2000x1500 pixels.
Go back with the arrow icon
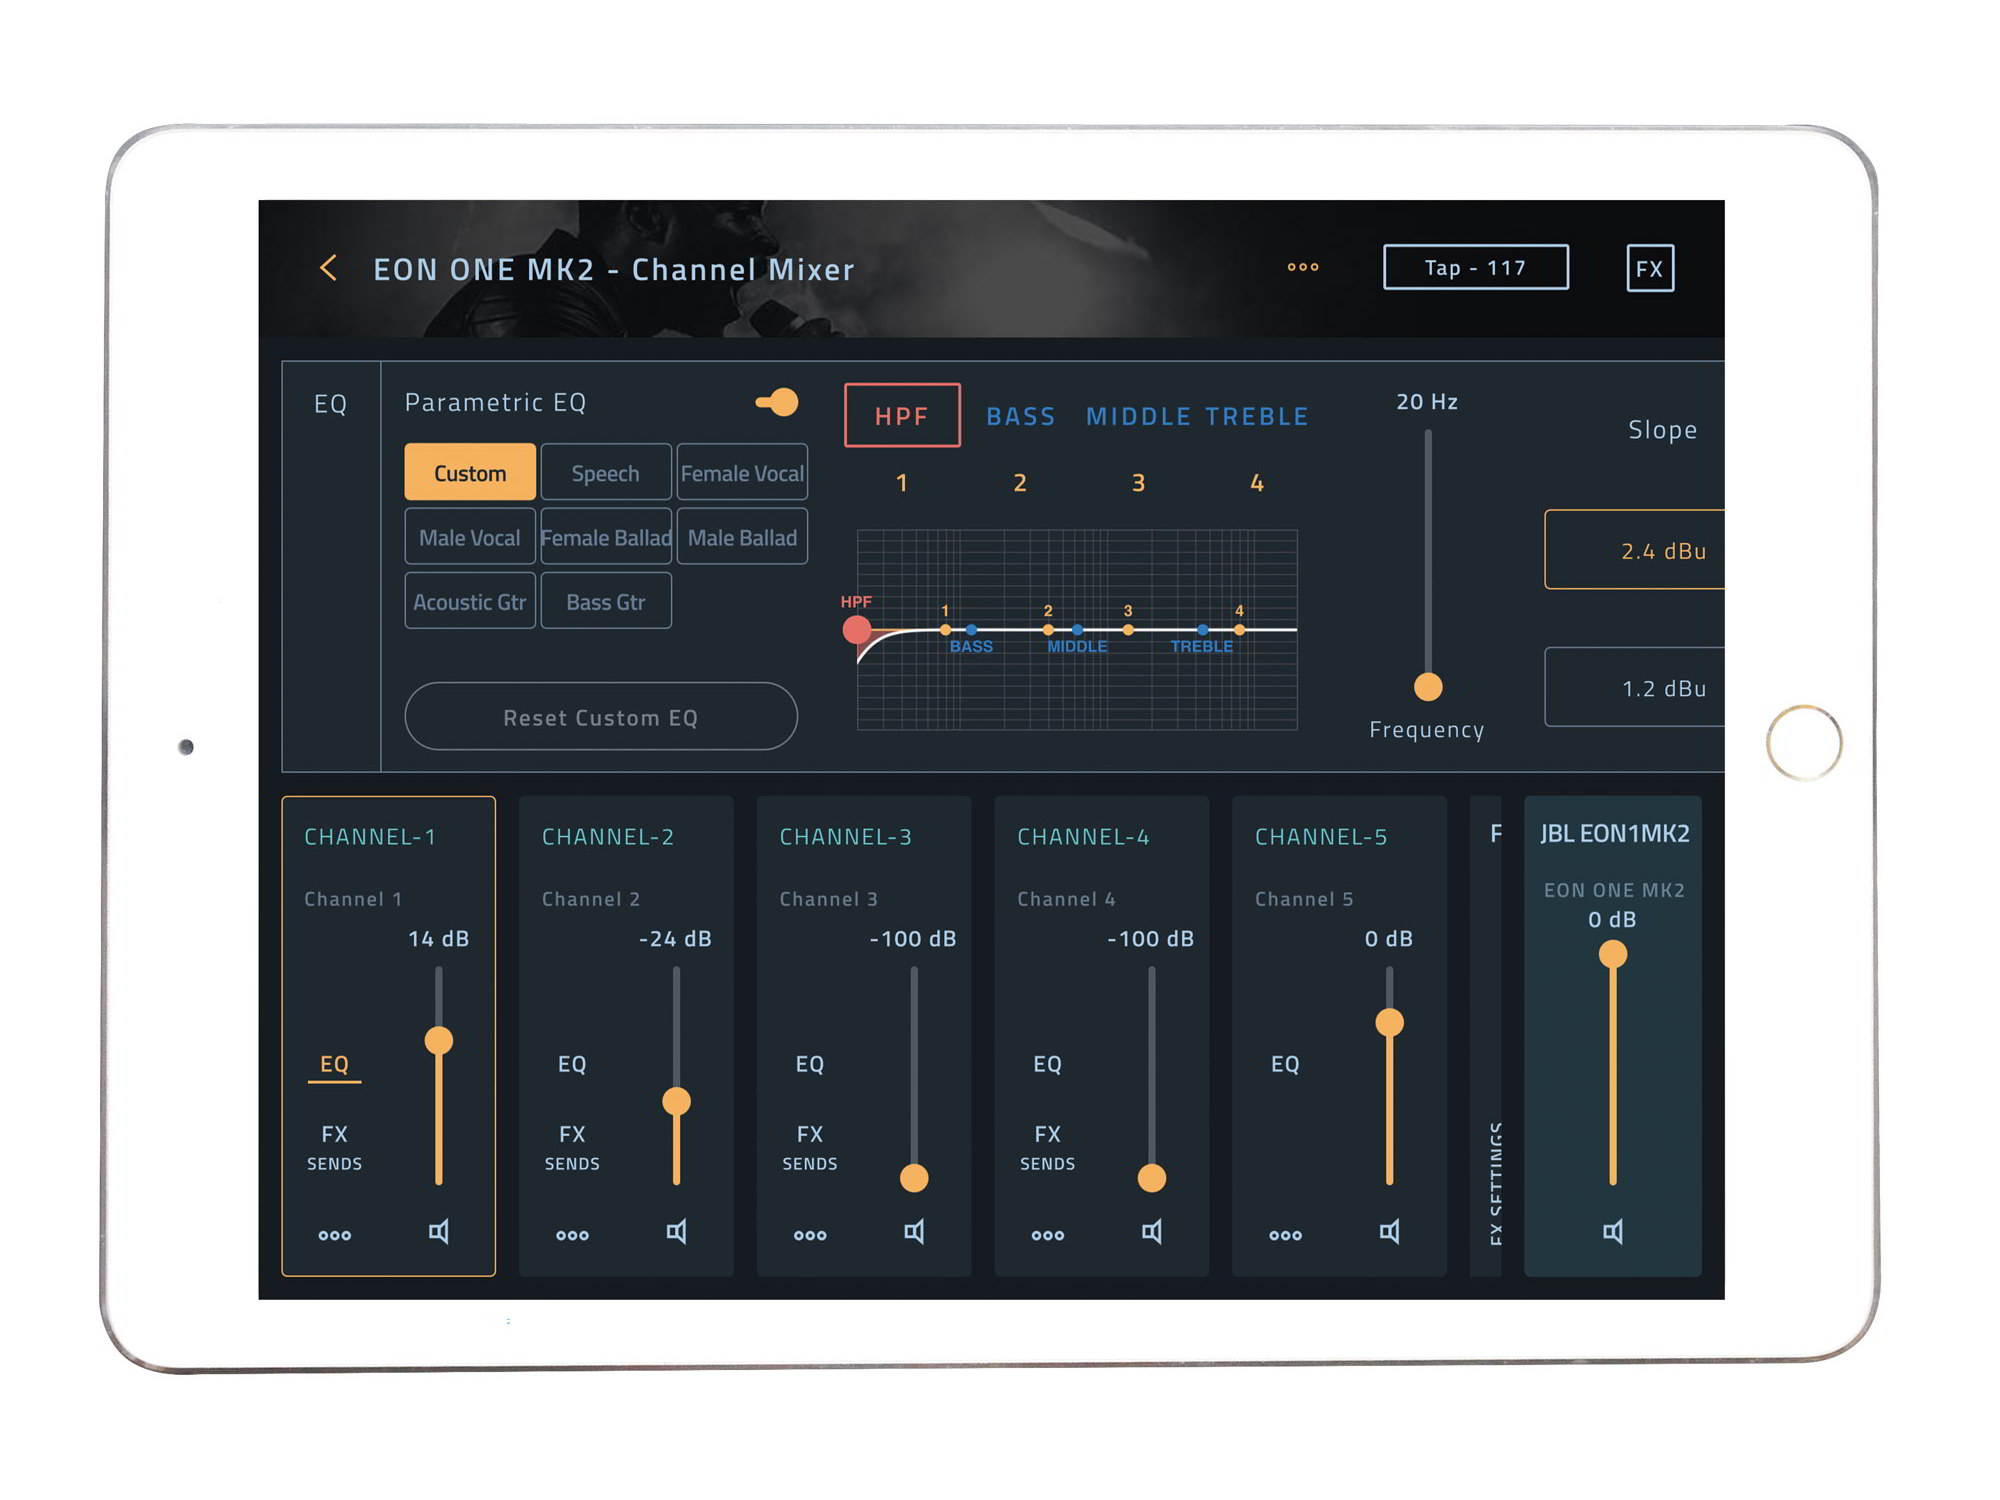[328, 268]
